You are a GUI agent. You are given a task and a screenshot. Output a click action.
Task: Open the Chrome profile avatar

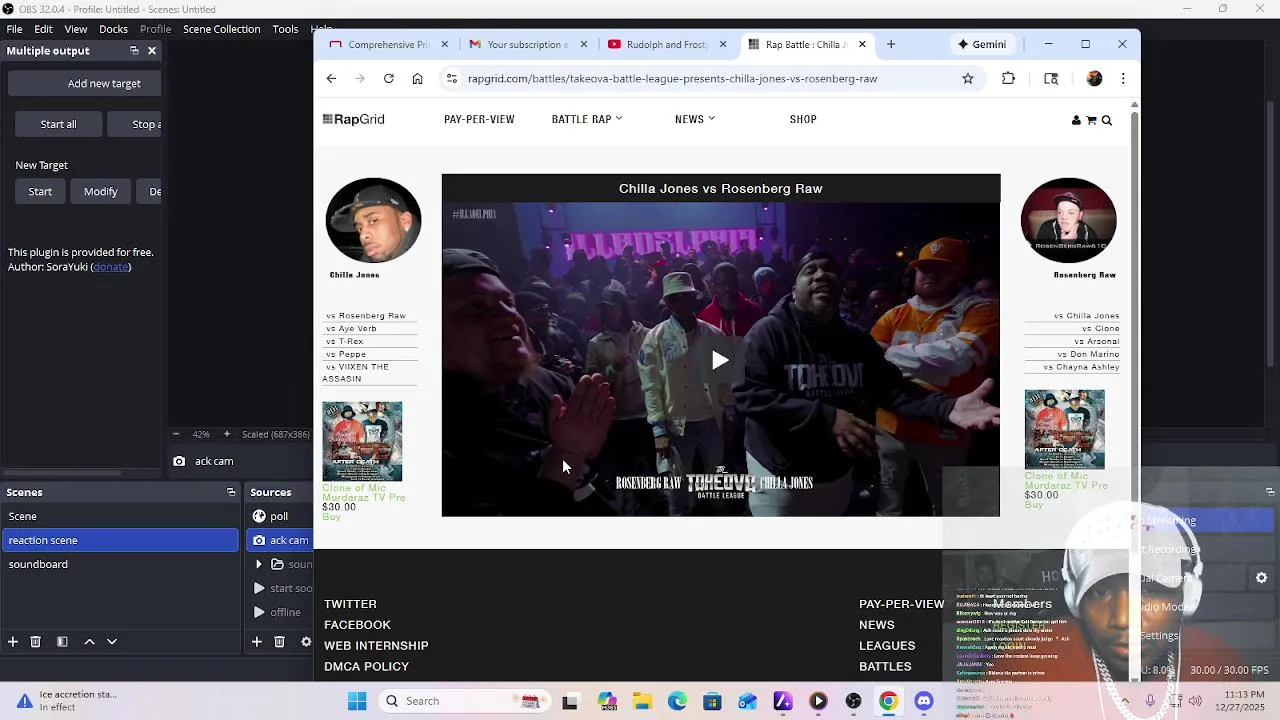click(1094, 79)
